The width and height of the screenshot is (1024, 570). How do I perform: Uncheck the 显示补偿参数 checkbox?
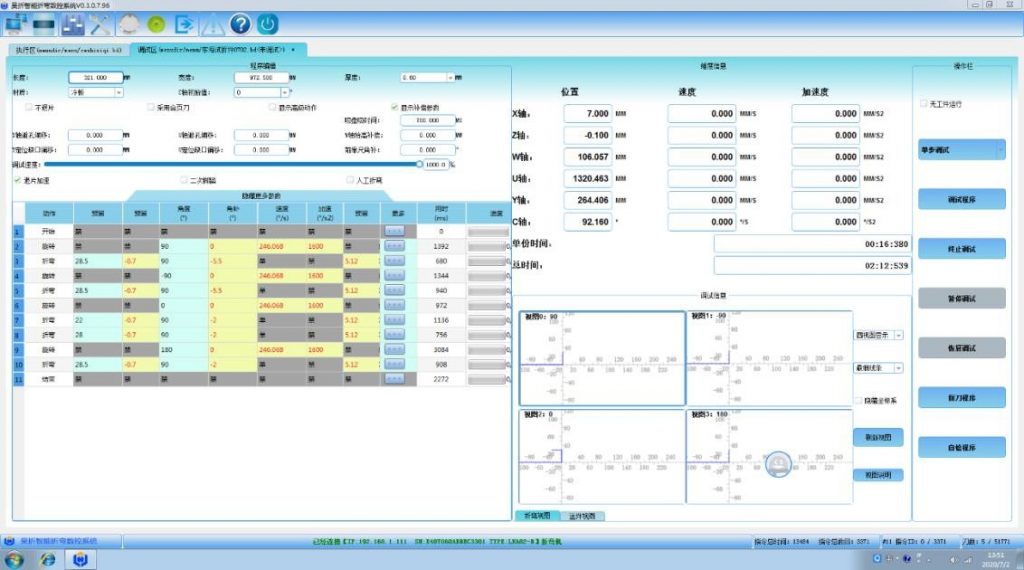[394, 107]
